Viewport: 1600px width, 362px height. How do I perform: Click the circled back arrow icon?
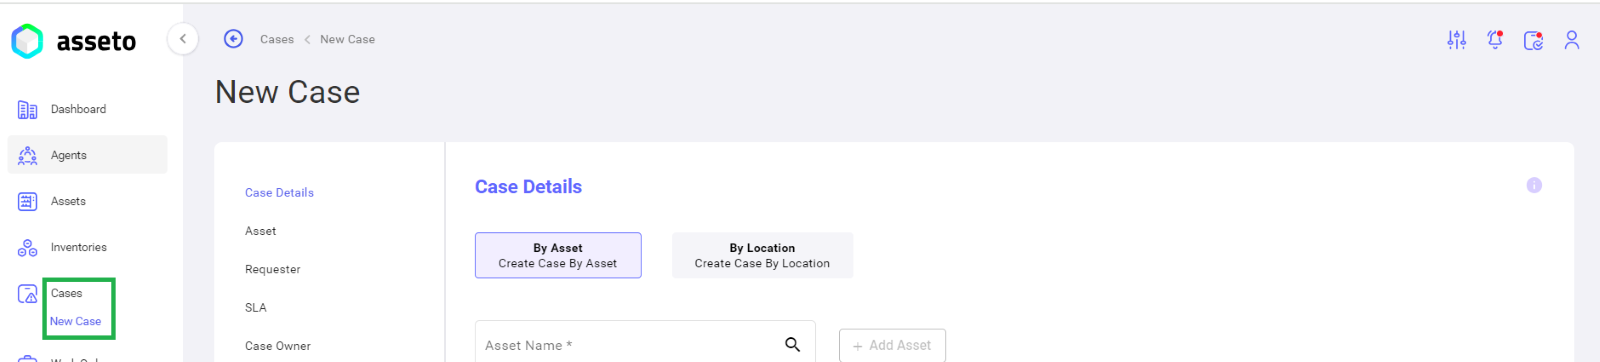(x=233, y=39)
